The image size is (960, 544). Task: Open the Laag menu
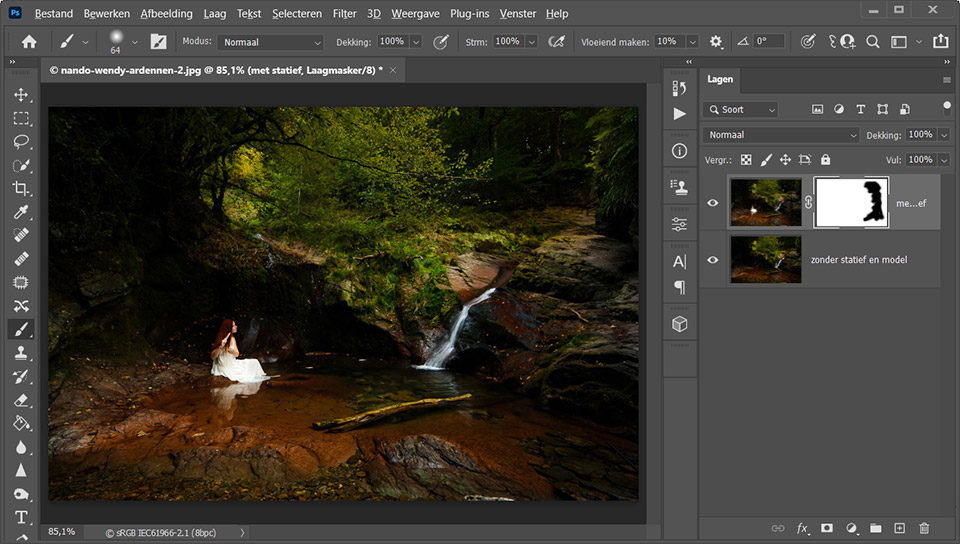pos(215,13)
